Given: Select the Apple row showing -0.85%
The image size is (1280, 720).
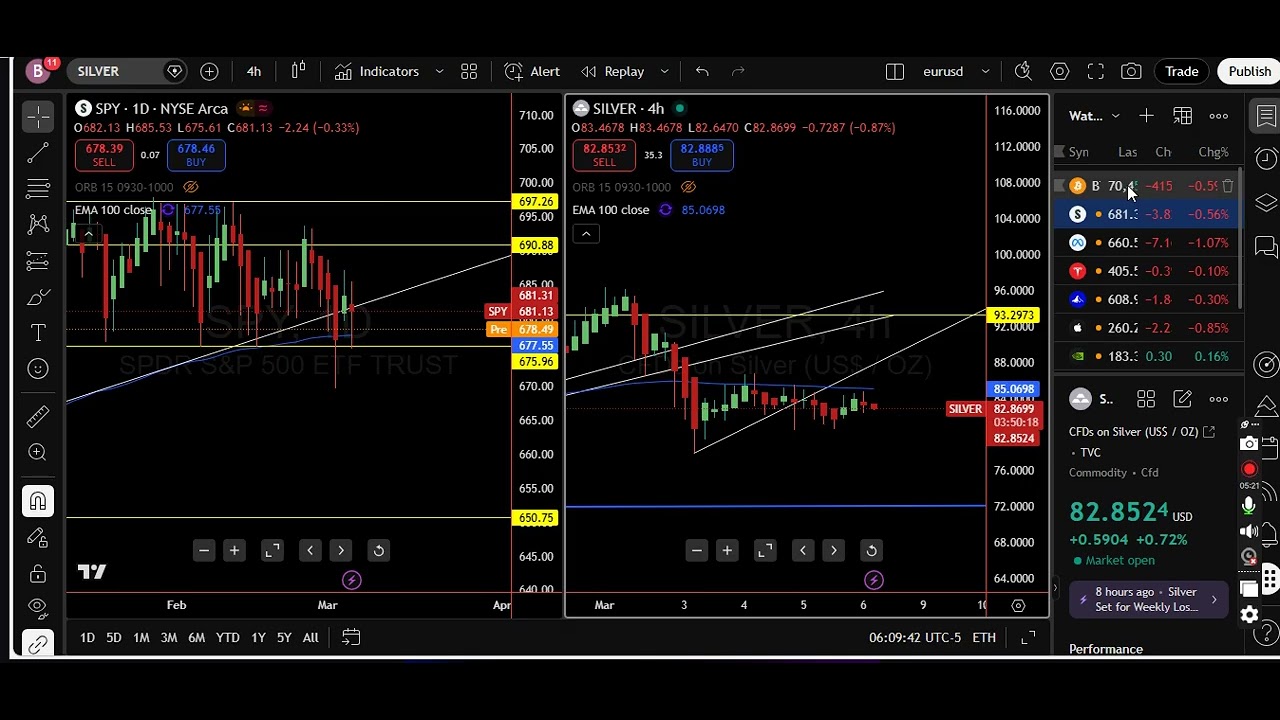Looking at the screenshot, I should click(x=1148, y=327).
